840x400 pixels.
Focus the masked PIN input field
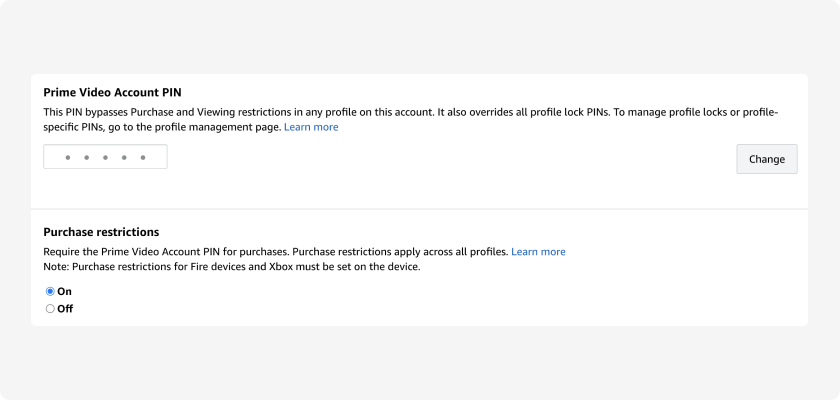(105, 157)
